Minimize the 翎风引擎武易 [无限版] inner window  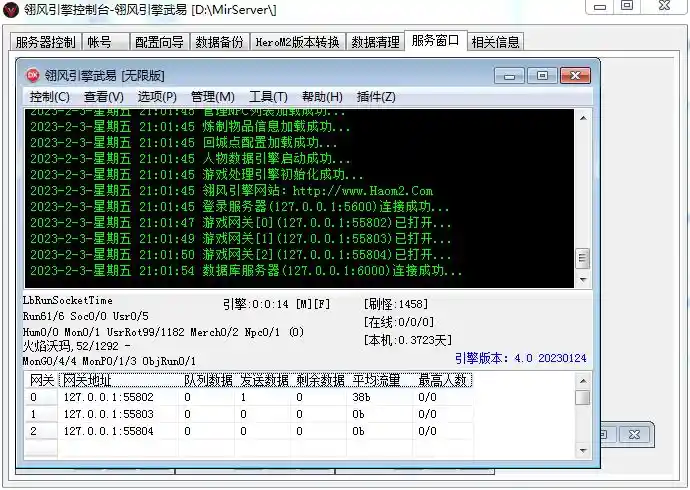point(509,76)
